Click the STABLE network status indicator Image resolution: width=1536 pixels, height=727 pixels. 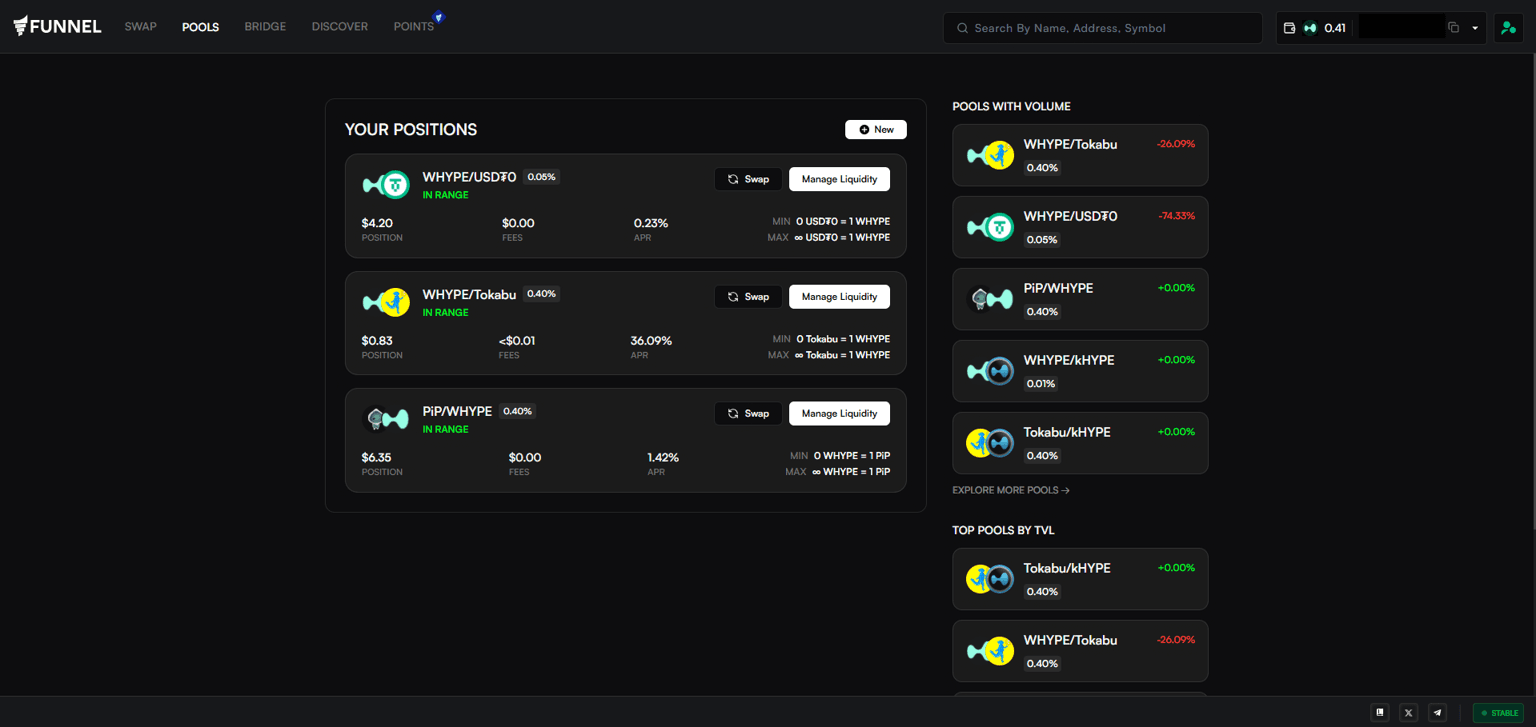[x=1498, y=713]
